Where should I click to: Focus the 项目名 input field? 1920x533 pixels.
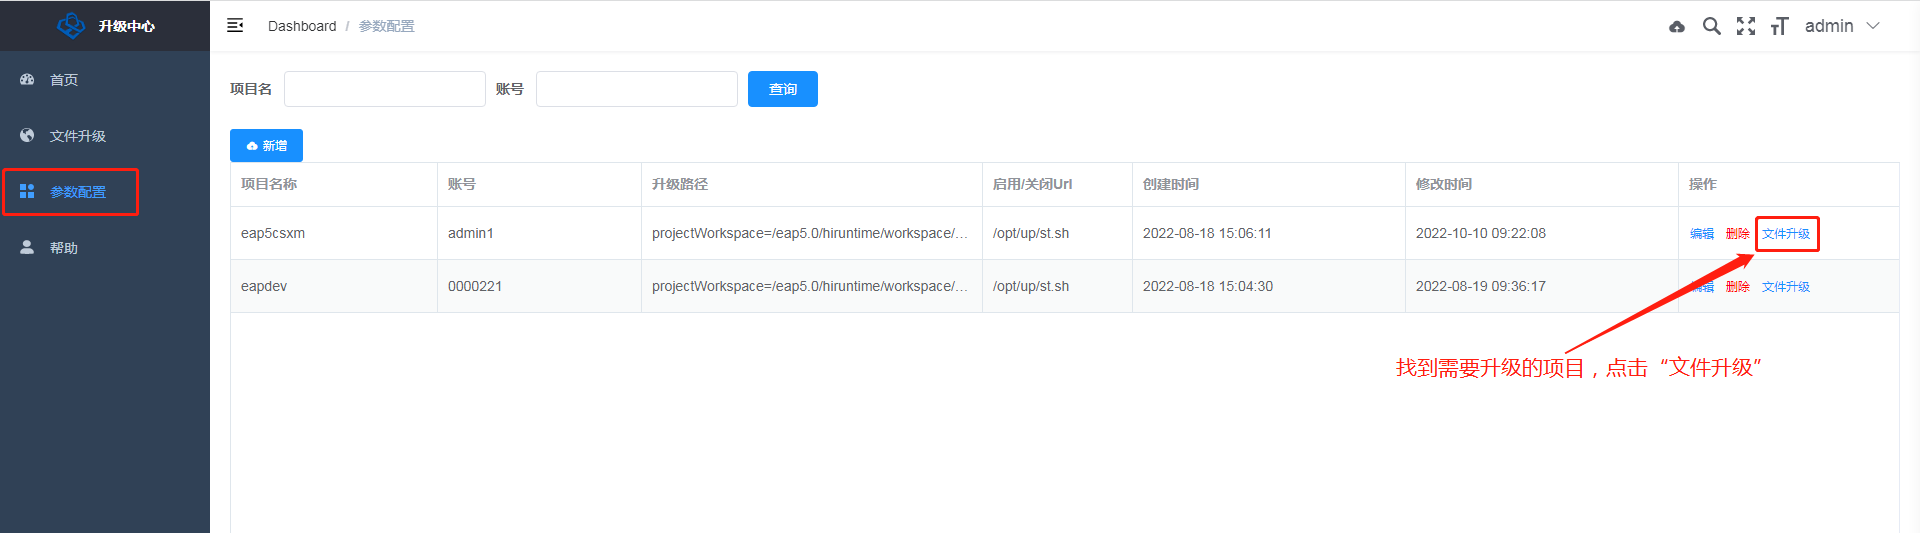click(x=384, y=89)
